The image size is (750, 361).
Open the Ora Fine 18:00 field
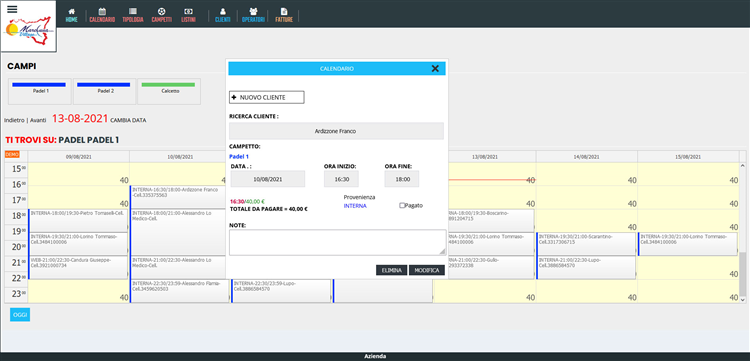pos(402,179)
